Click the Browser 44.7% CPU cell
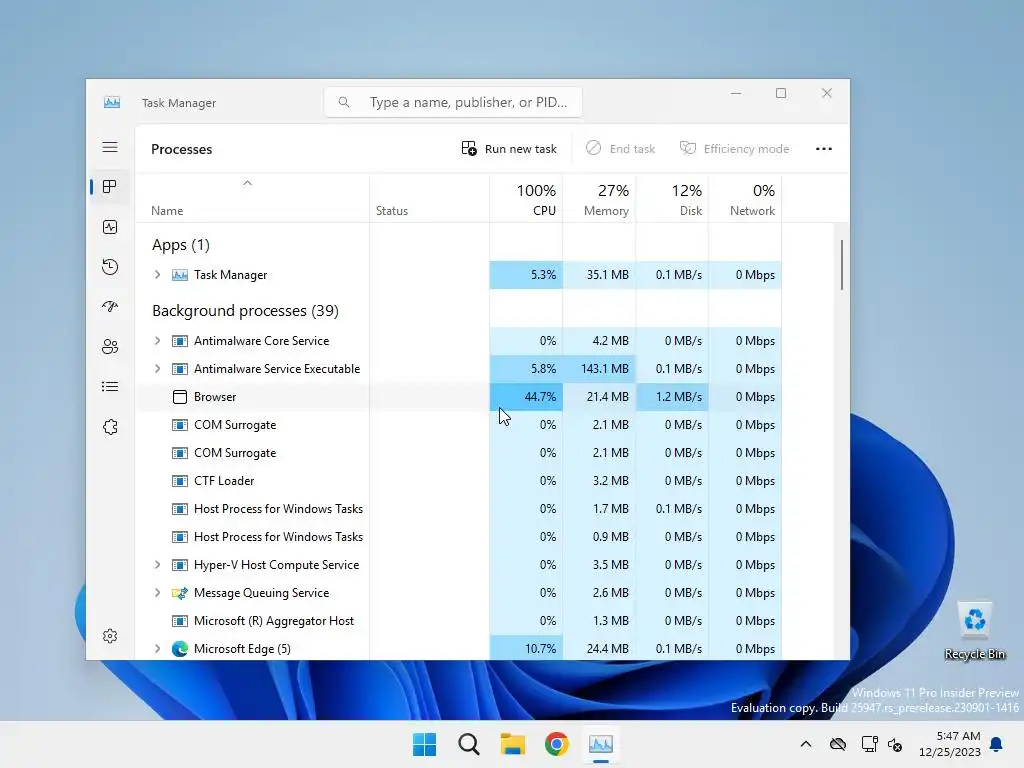Image resolution: width=1024 pixels, height=768 pixels. (x=526, y=396)
